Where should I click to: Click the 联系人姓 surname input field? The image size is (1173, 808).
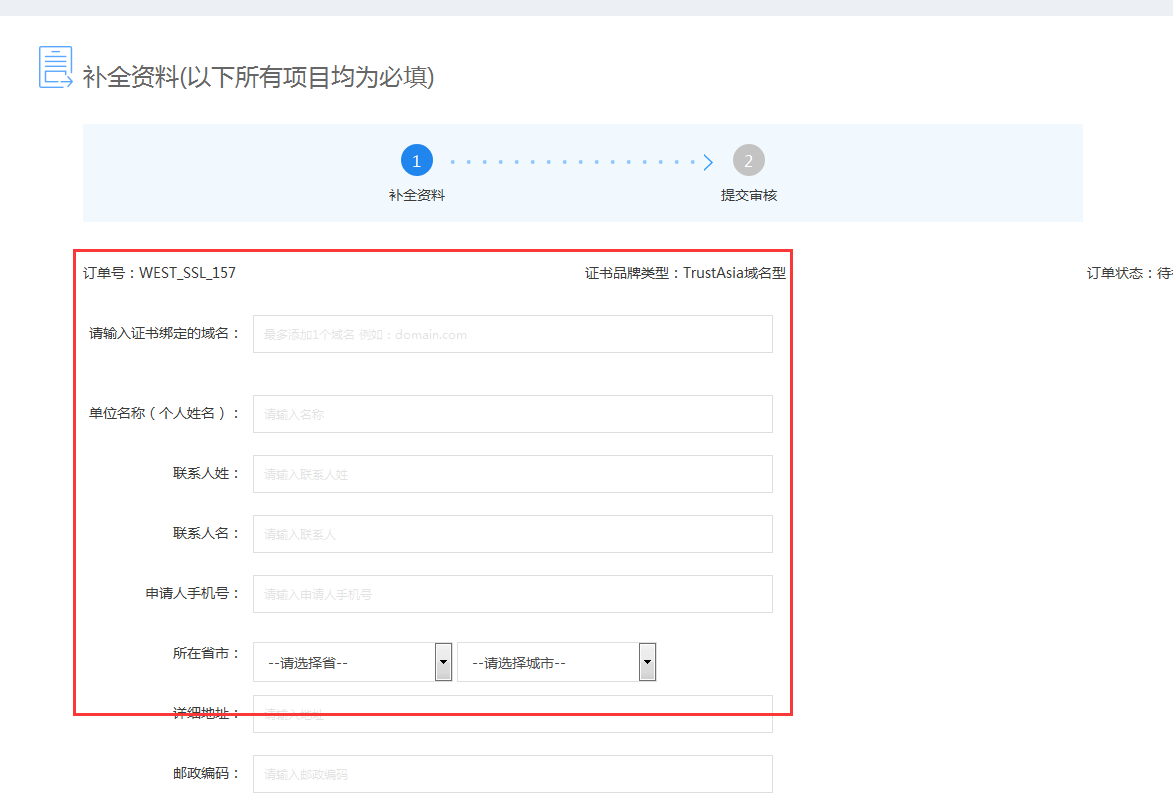(512, 473)
